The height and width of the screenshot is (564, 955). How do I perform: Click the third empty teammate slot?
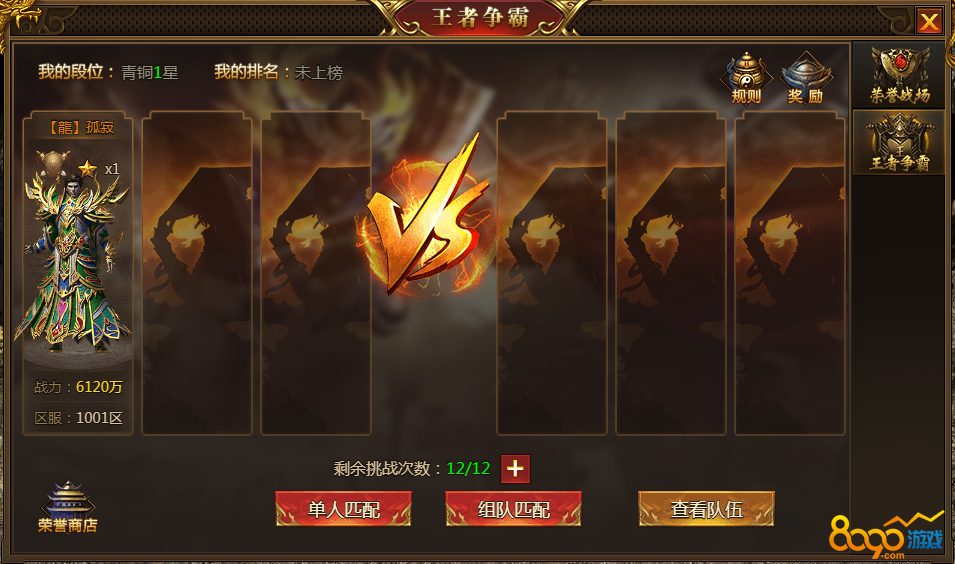pos(316,273)
